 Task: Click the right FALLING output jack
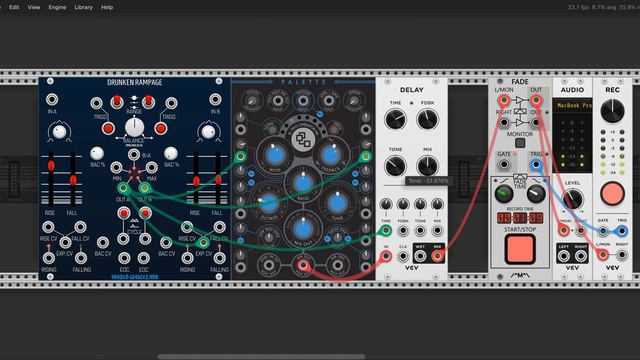tap(219, 258)
